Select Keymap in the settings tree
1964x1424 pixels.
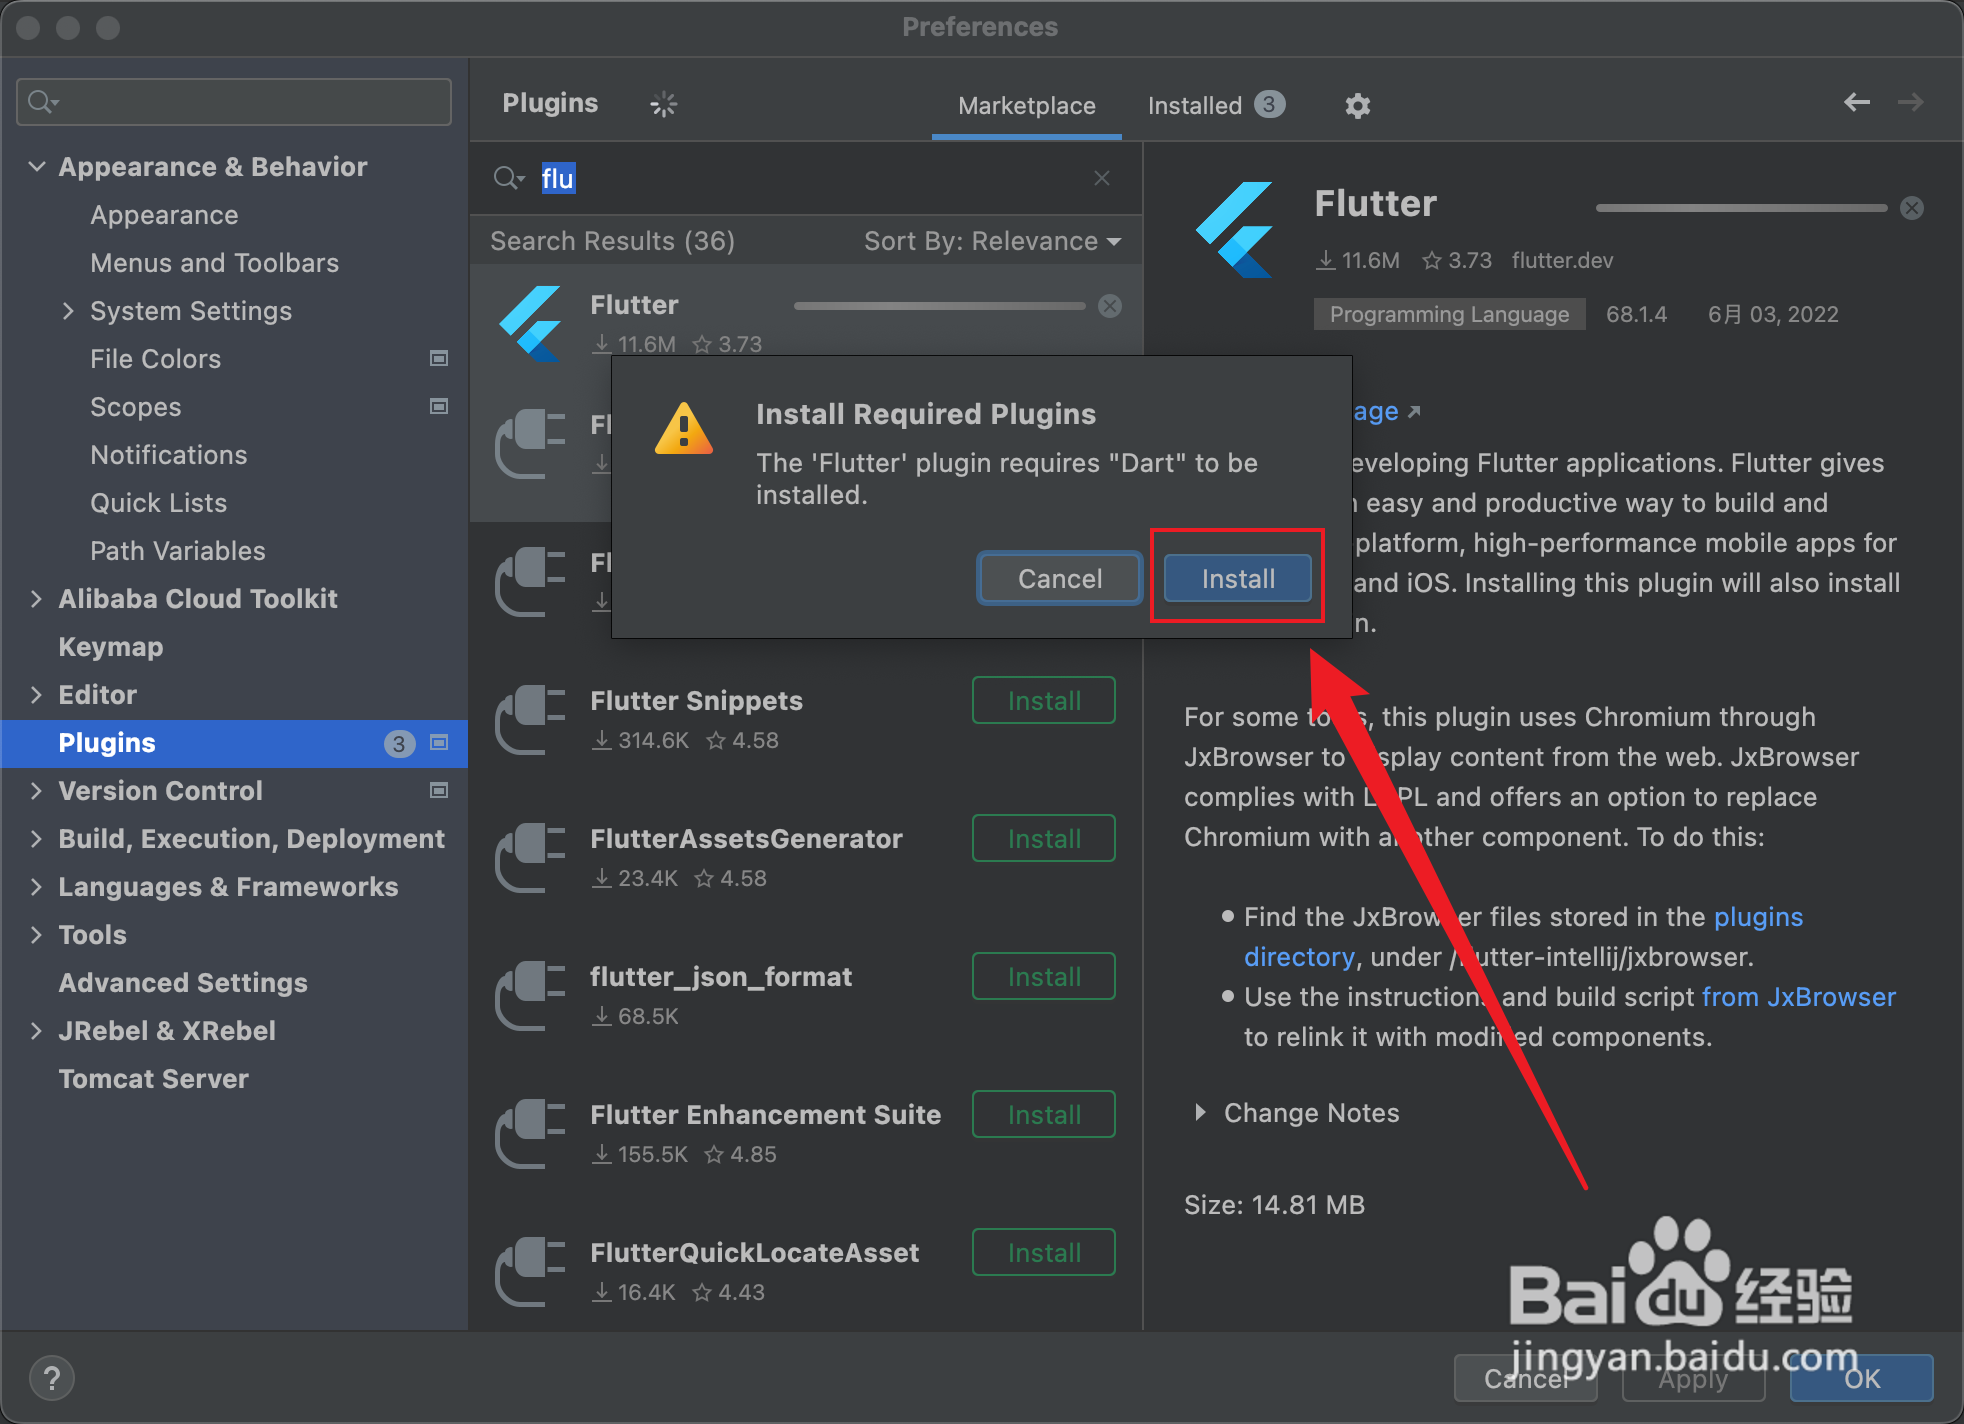110,646
